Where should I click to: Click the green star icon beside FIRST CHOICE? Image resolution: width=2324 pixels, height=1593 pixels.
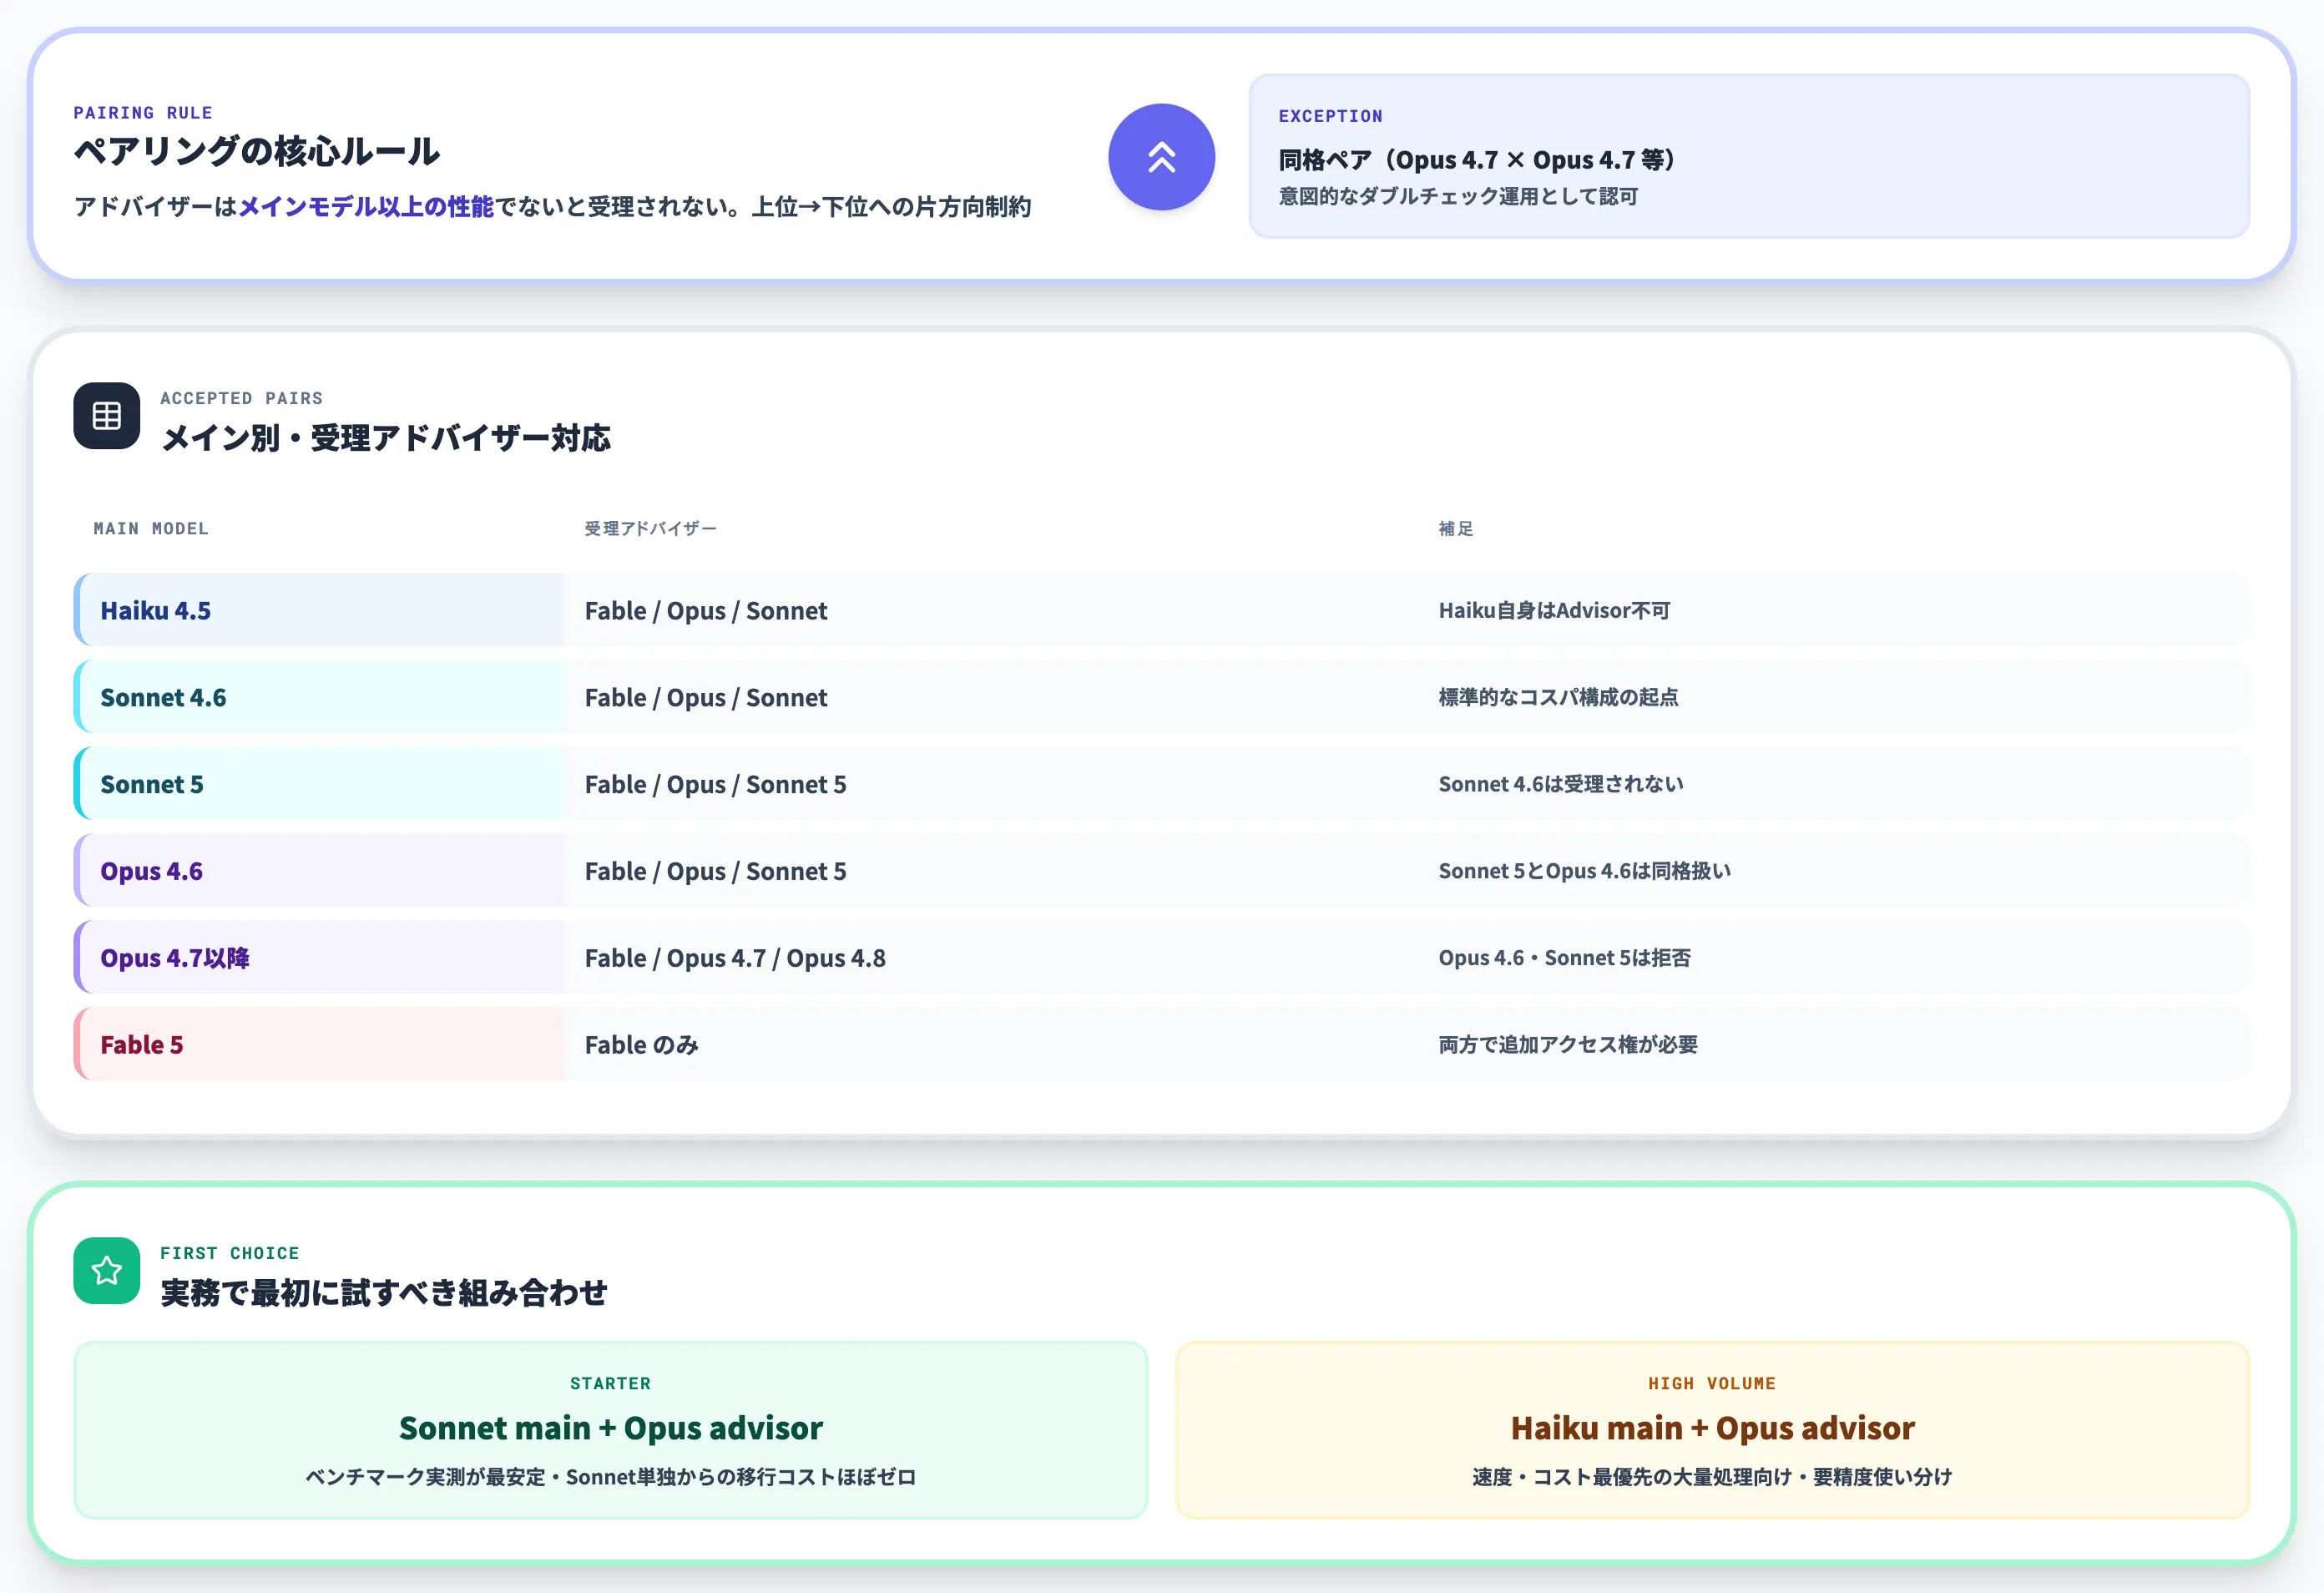point(107,1271)
